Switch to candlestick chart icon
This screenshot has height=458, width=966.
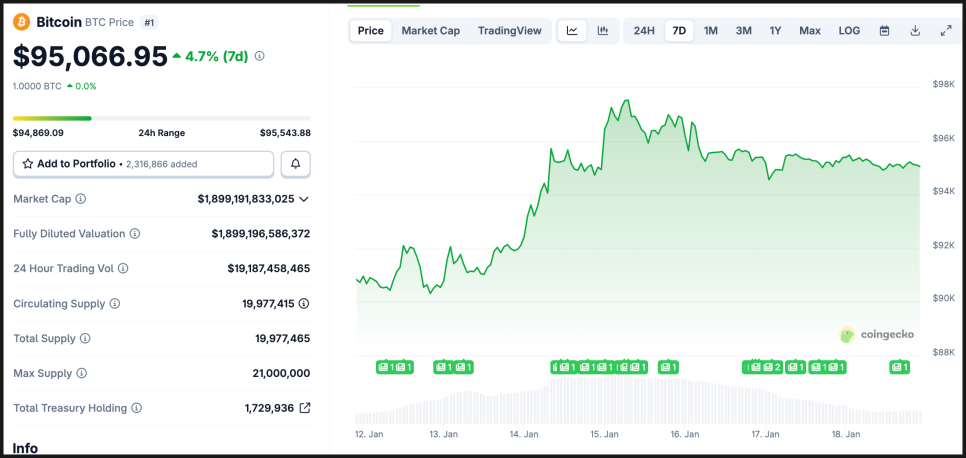tap(603, 31)
